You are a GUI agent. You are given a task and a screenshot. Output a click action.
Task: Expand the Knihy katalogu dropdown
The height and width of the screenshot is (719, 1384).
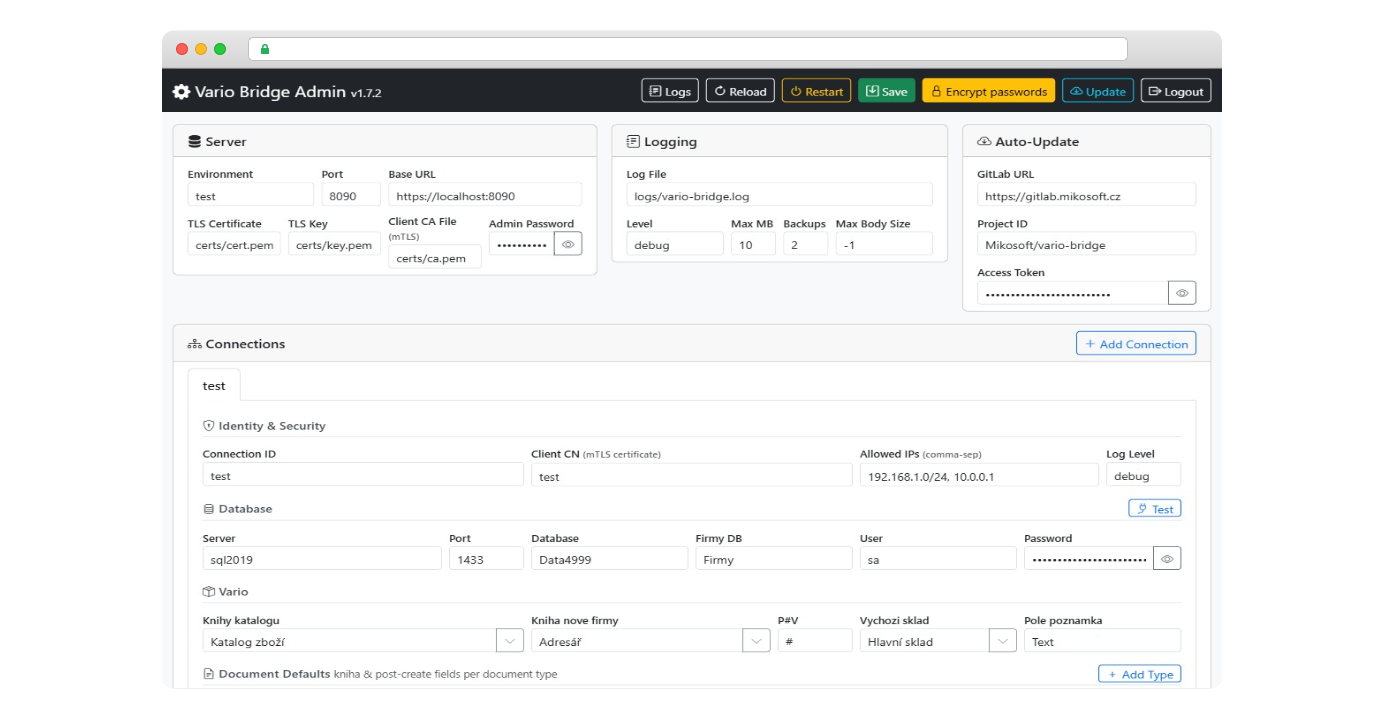510,641
